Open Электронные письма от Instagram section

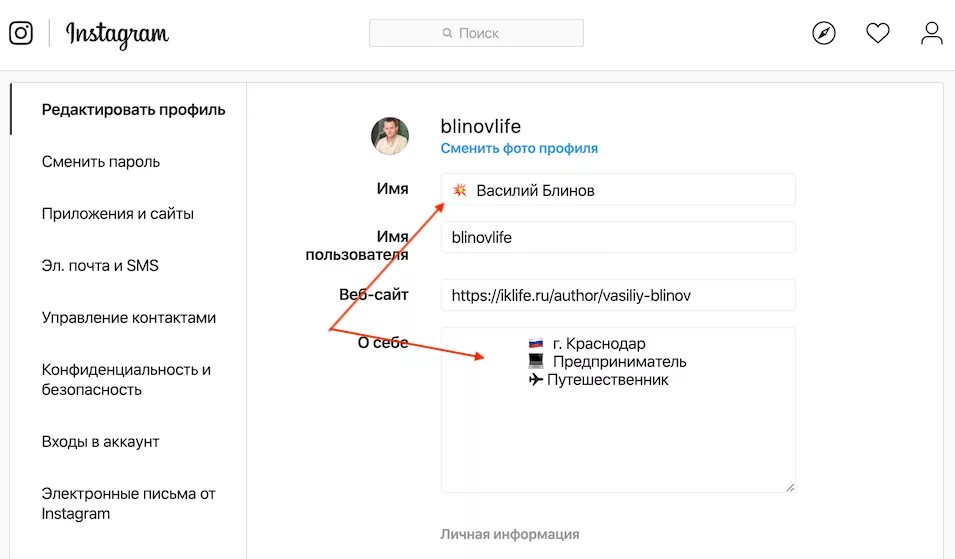(x=128, y=504)
